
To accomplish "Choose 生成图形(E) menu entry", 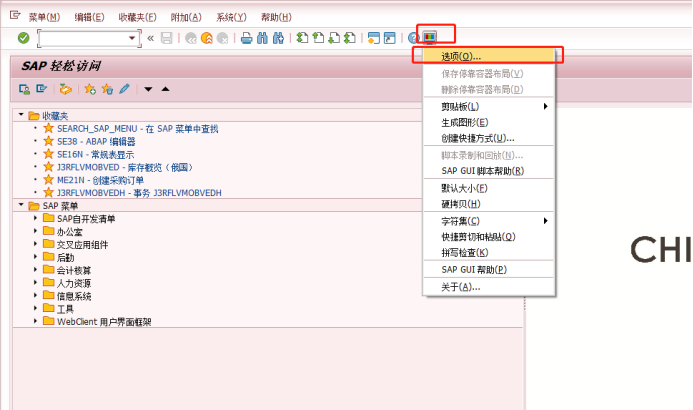I will click(x=488, y=122).
